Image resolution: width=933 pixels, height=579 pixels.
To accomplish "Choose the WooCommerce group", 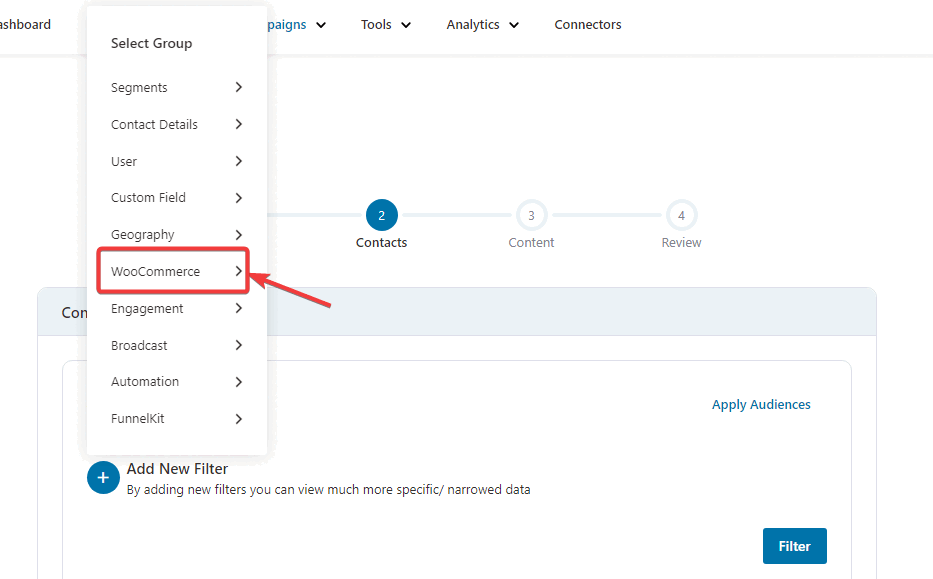I will pos(173,271).
